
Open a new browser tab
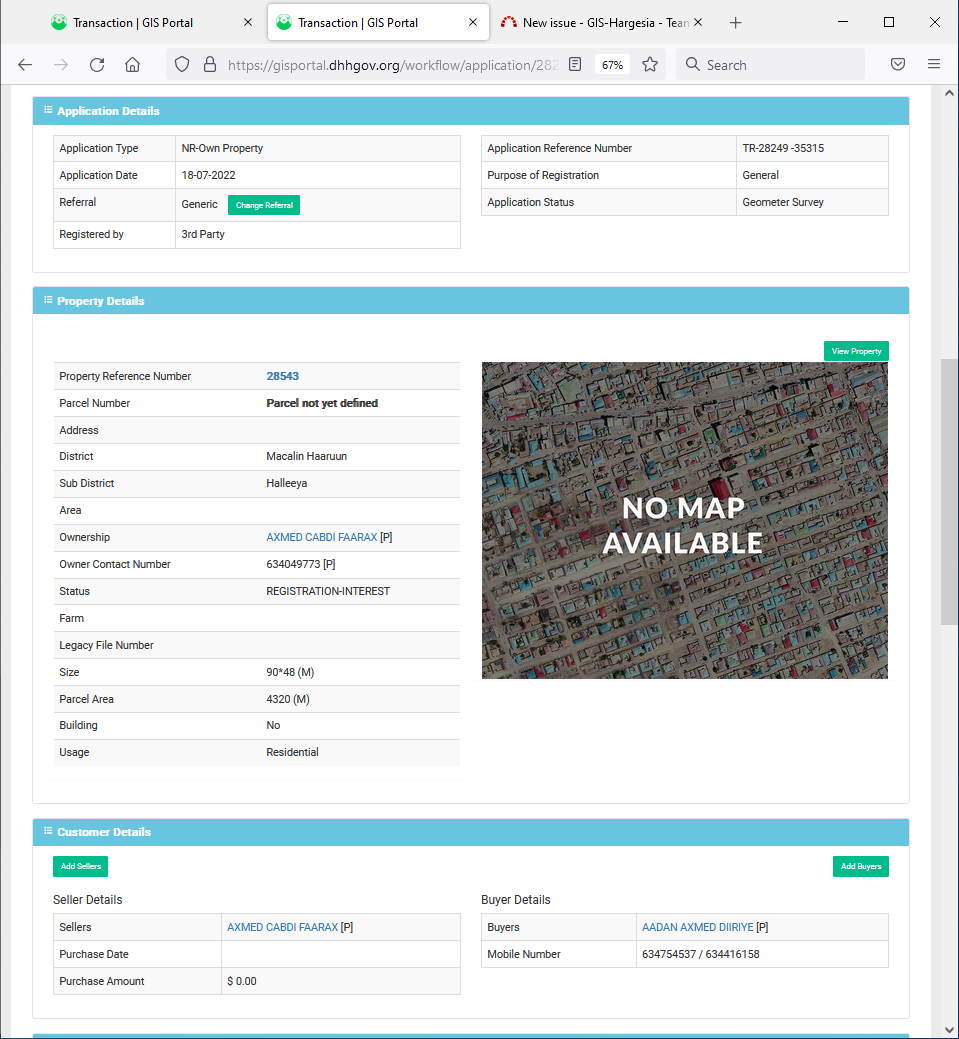[x=736, y=23]
